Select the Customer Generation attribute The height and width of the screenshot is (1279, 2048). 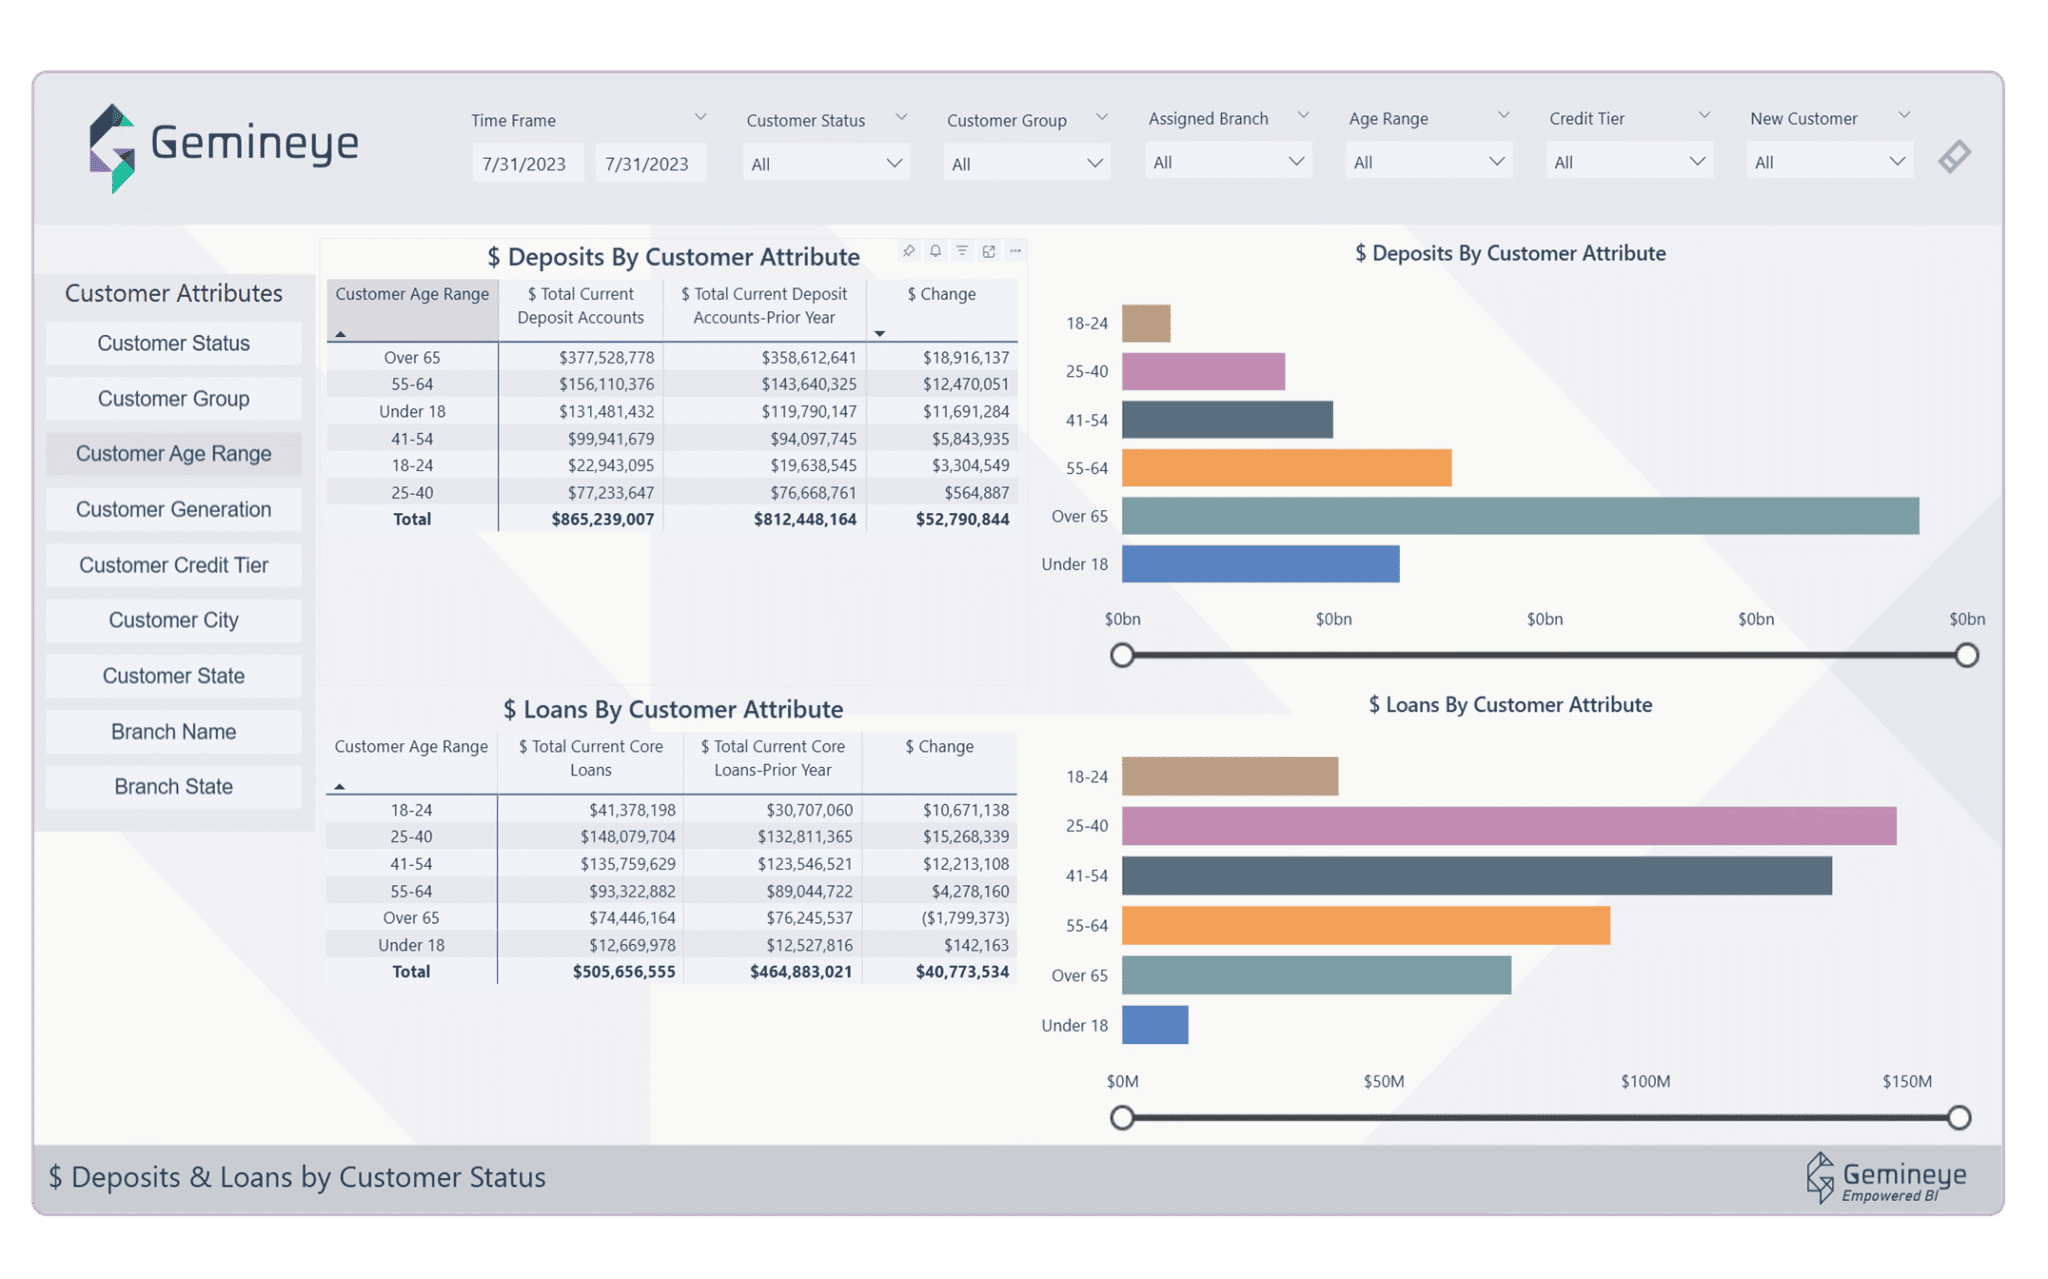[x=173, y=509]
